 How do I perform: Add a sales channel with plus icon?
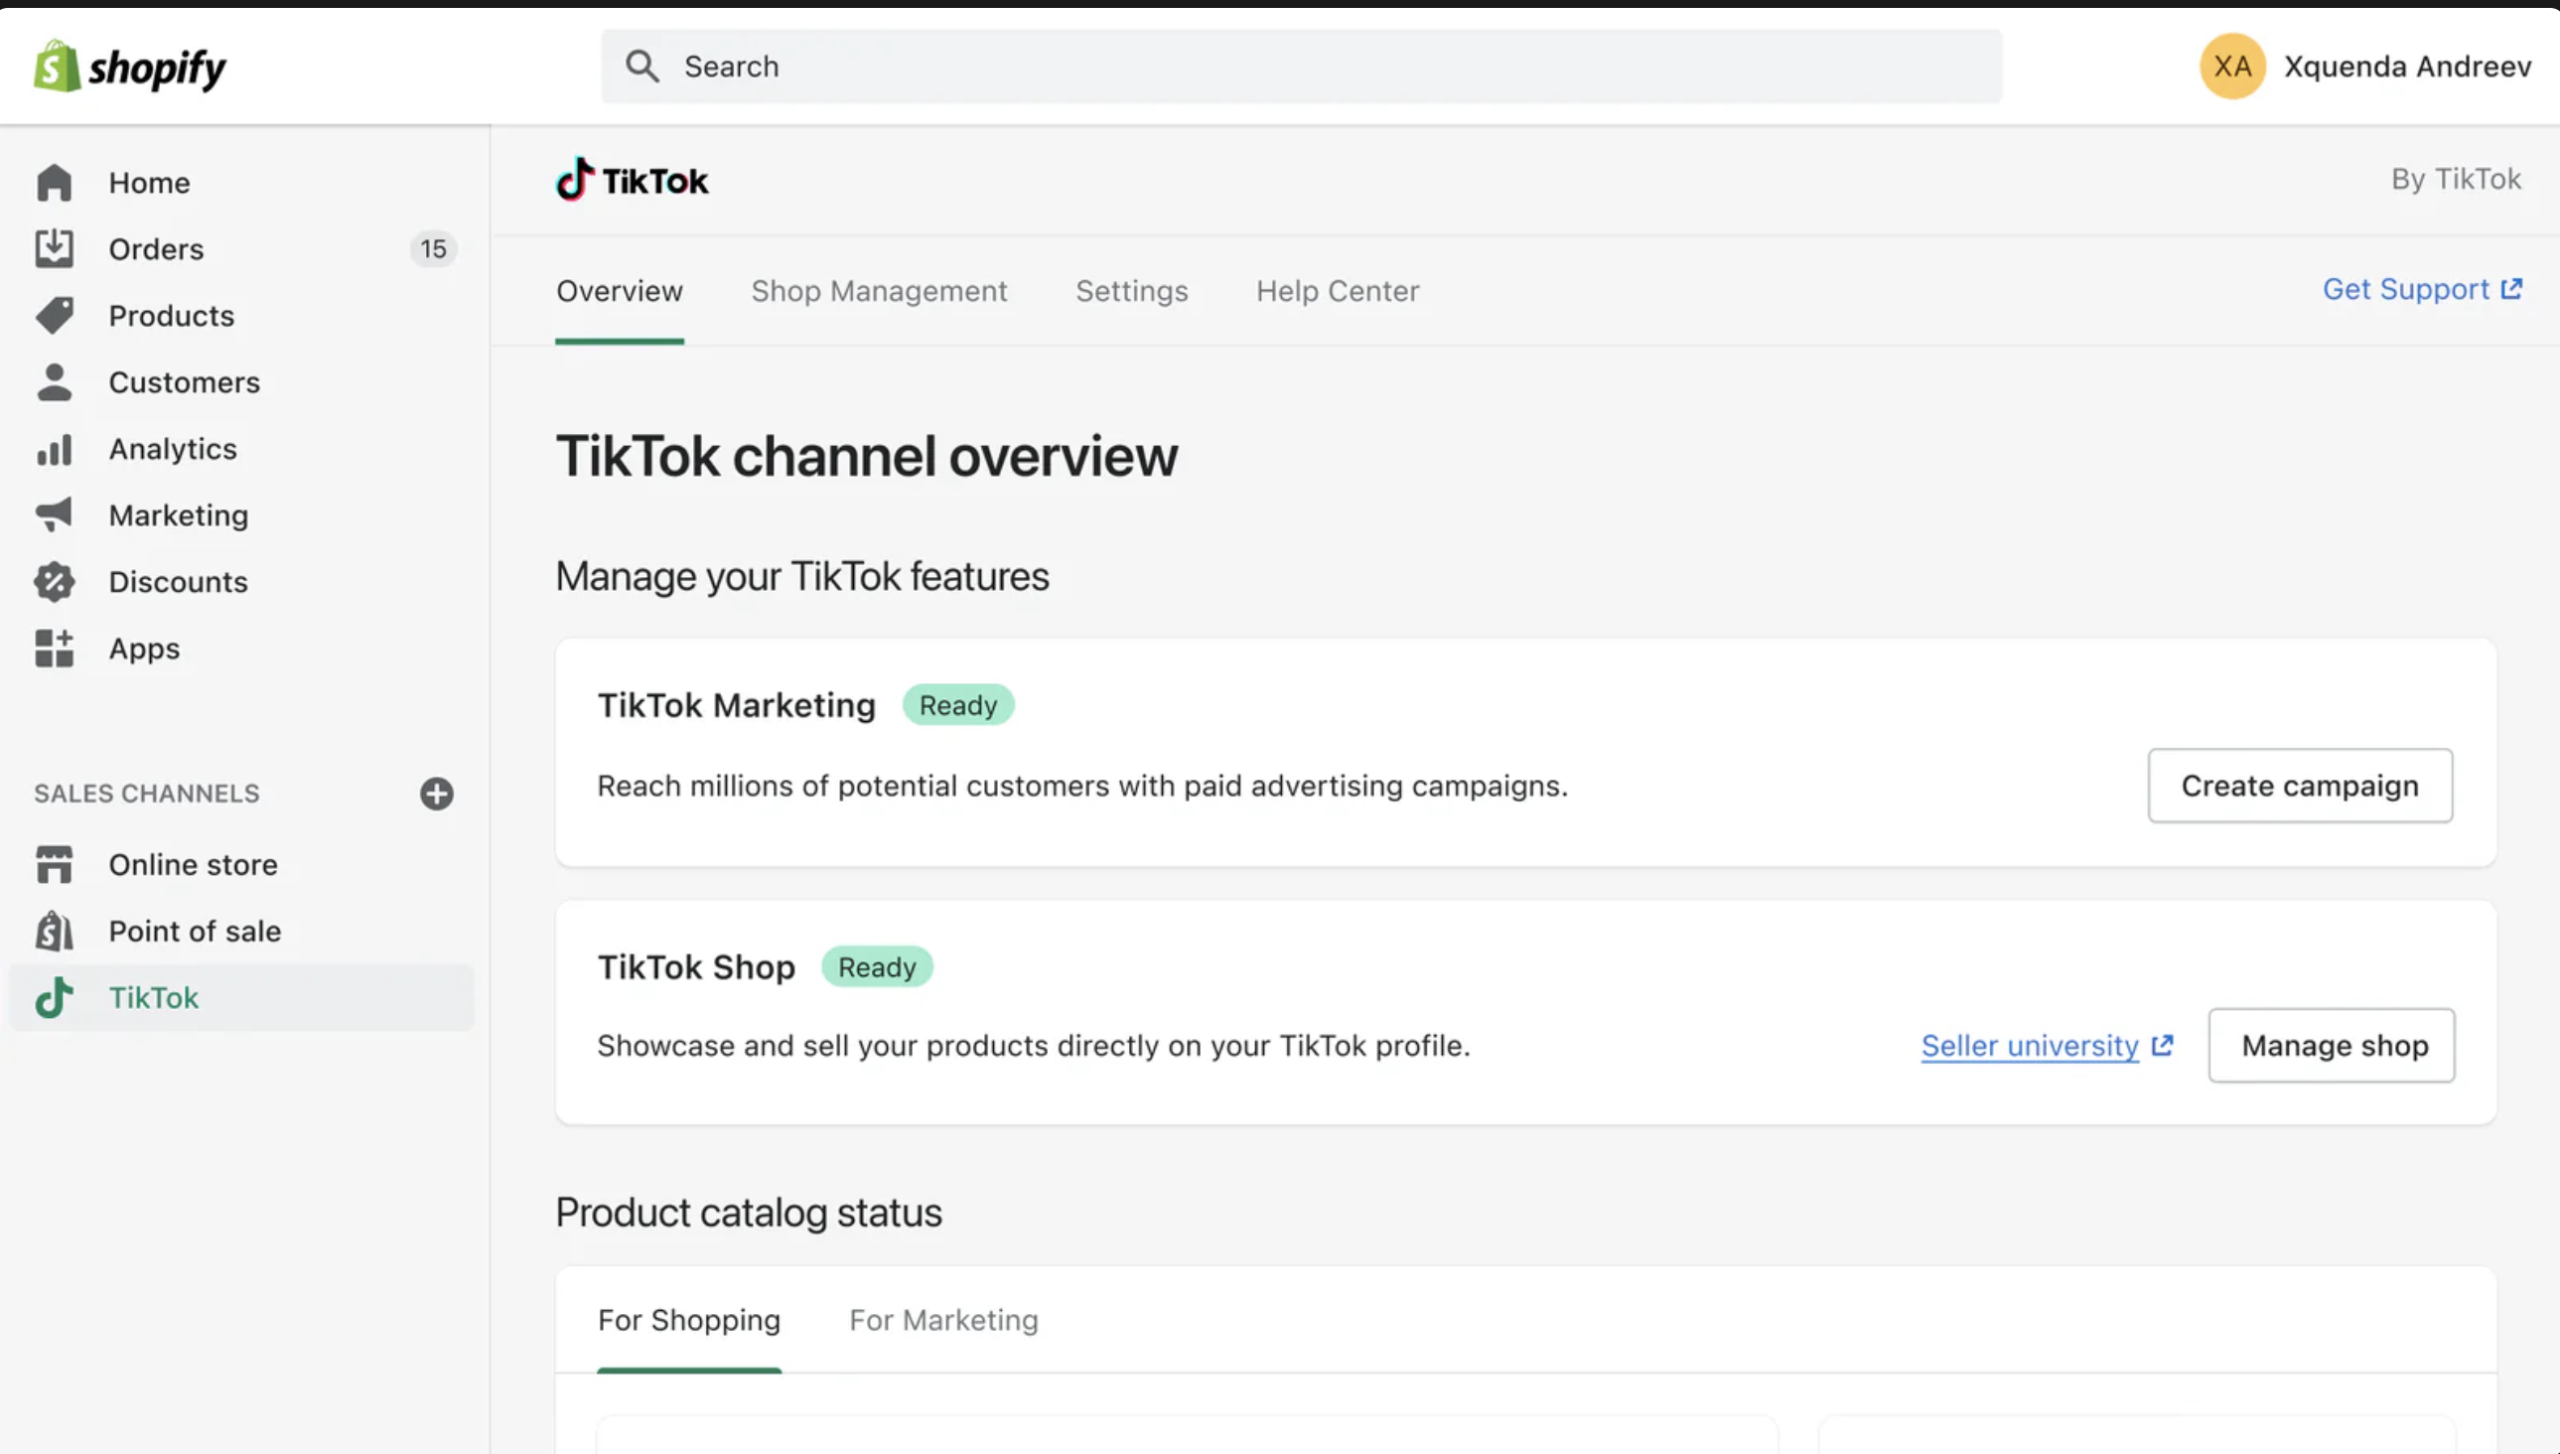click(436, 793)
